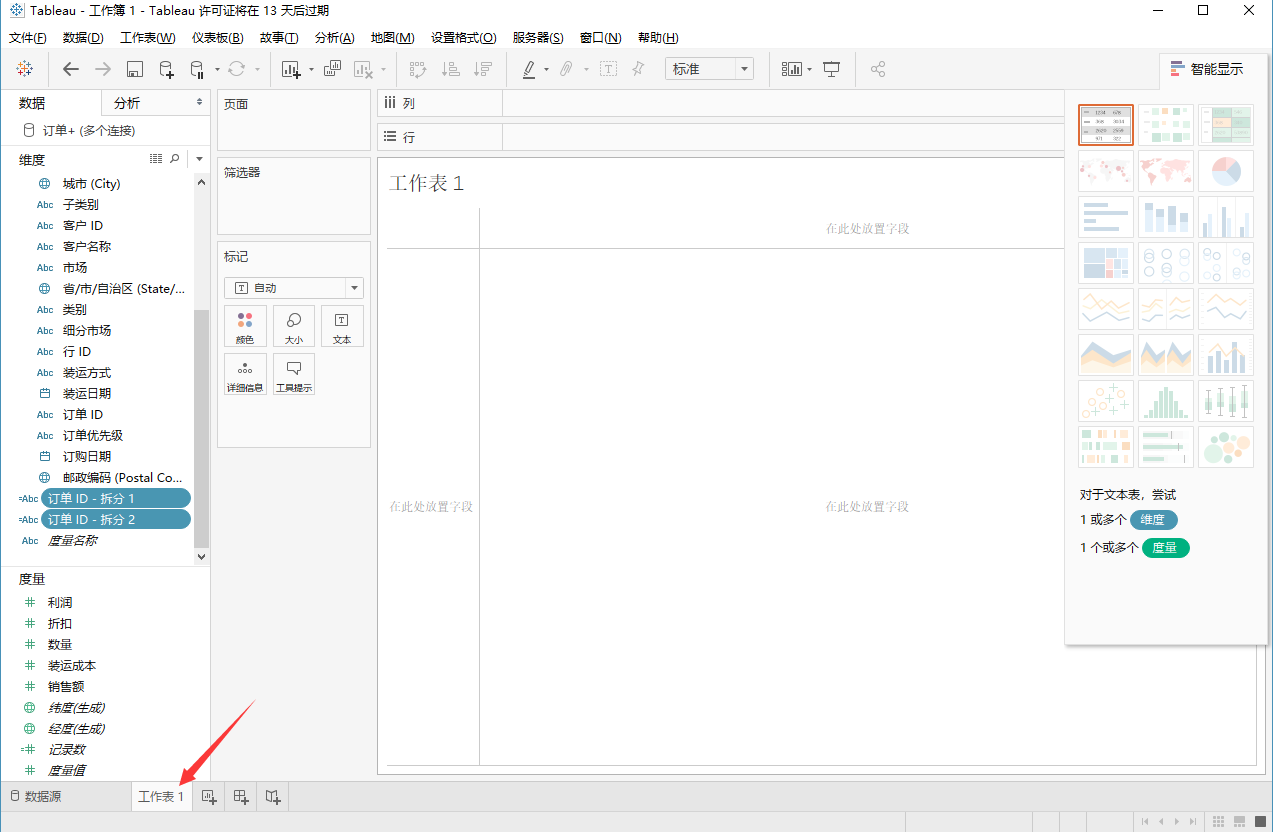Click the new worksheet tab icon at bottom
The image size is (1273, 832).
[x=209, y=797]
